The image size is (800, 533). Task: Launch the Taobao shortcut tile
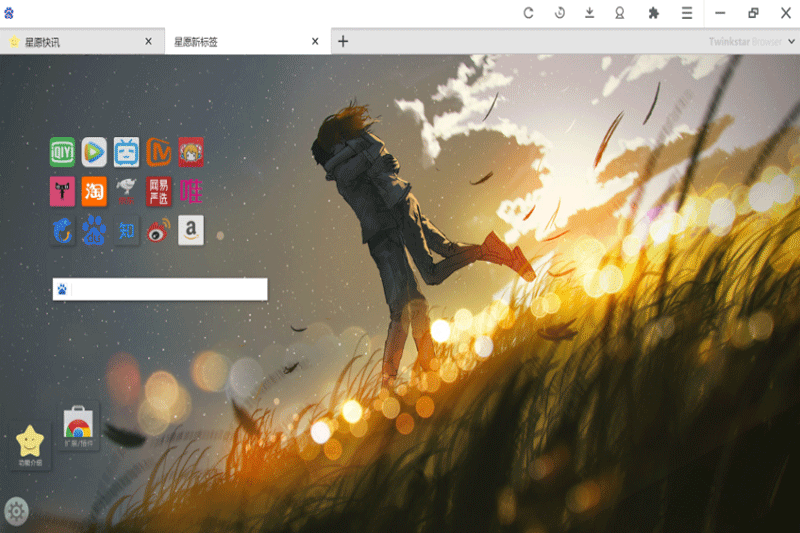[x=94, y=190]
